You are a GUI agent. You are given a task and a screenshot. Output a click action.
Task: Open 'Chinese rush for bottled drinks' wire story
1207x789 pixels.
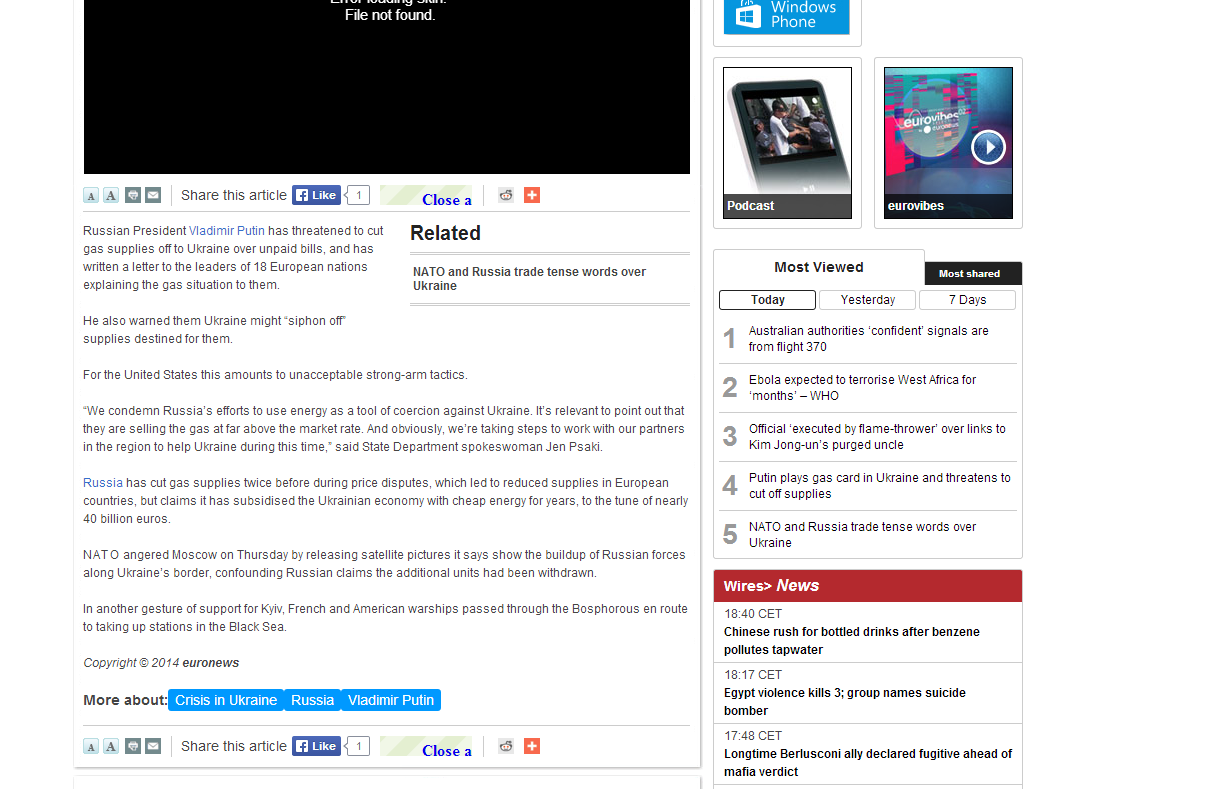pyautogui.click(x=852, y=641)
